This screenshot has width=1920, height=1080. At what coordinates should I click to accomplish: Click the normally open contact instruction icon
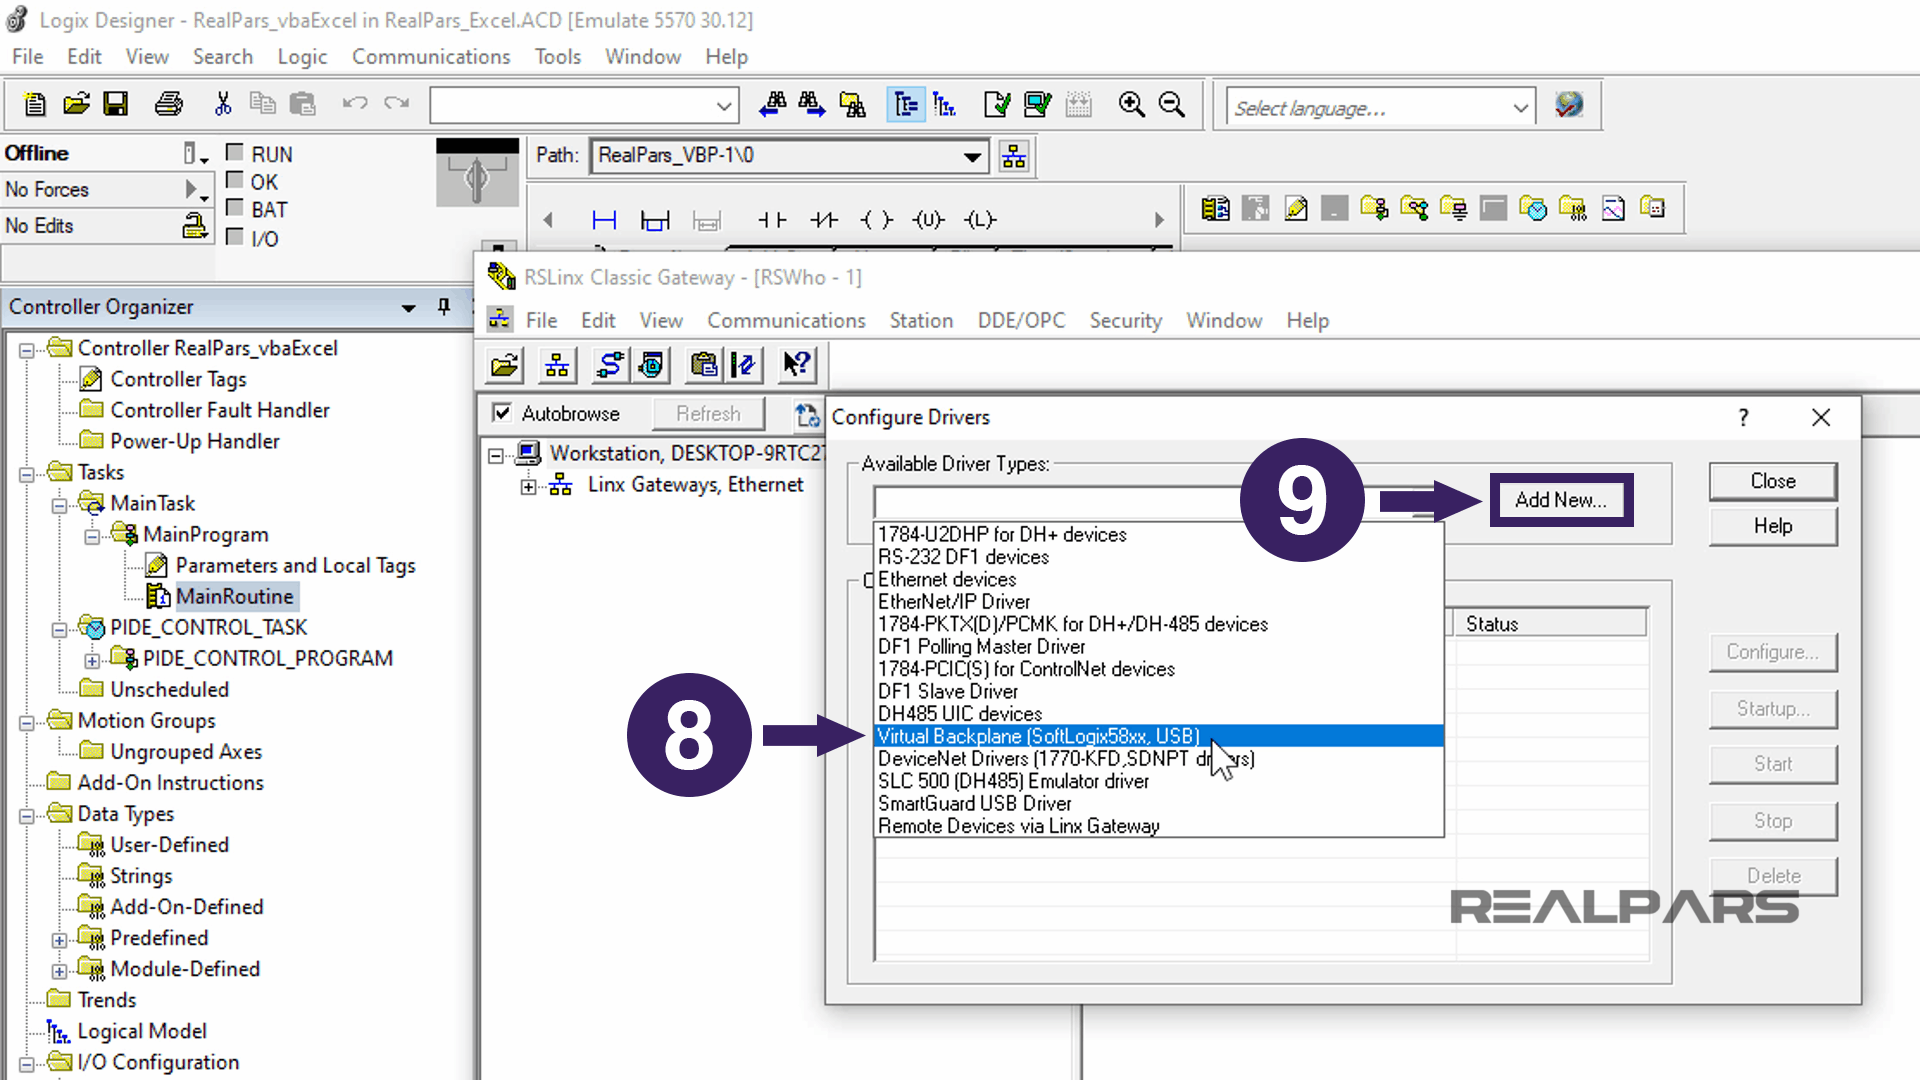772,220
